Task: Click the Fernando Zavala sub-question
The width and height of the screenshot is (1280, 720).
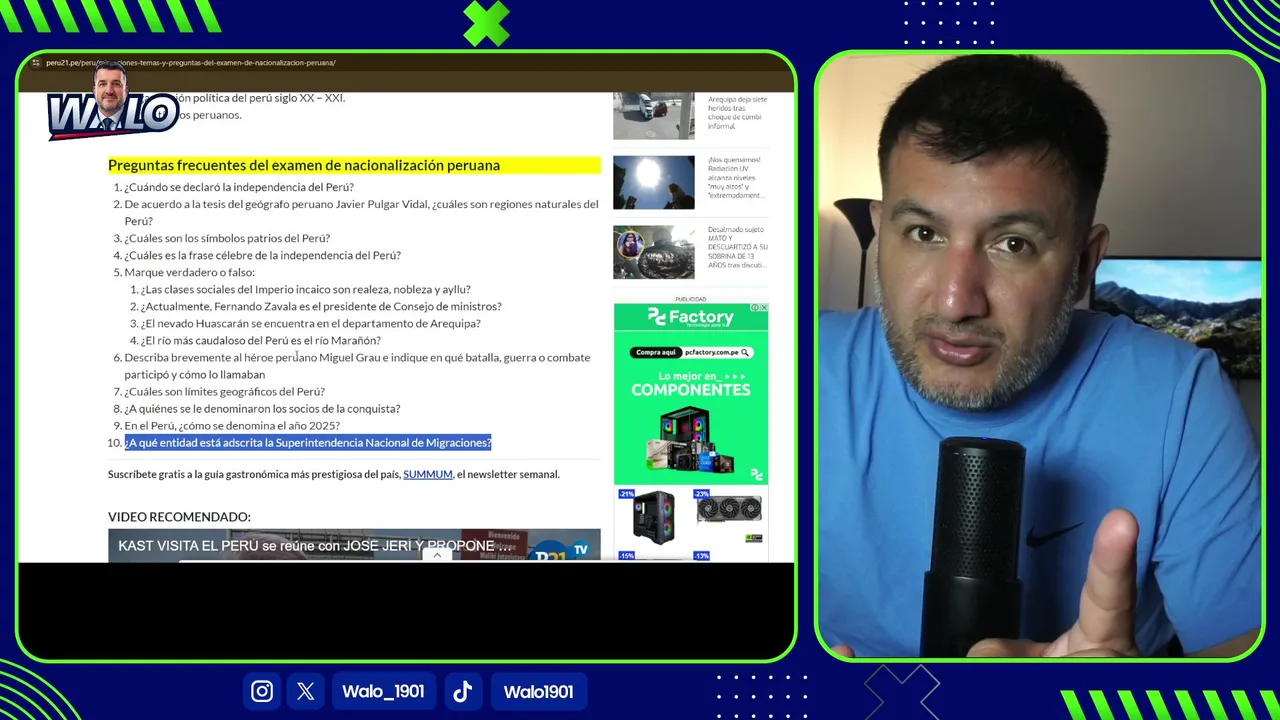Action: 321,306
